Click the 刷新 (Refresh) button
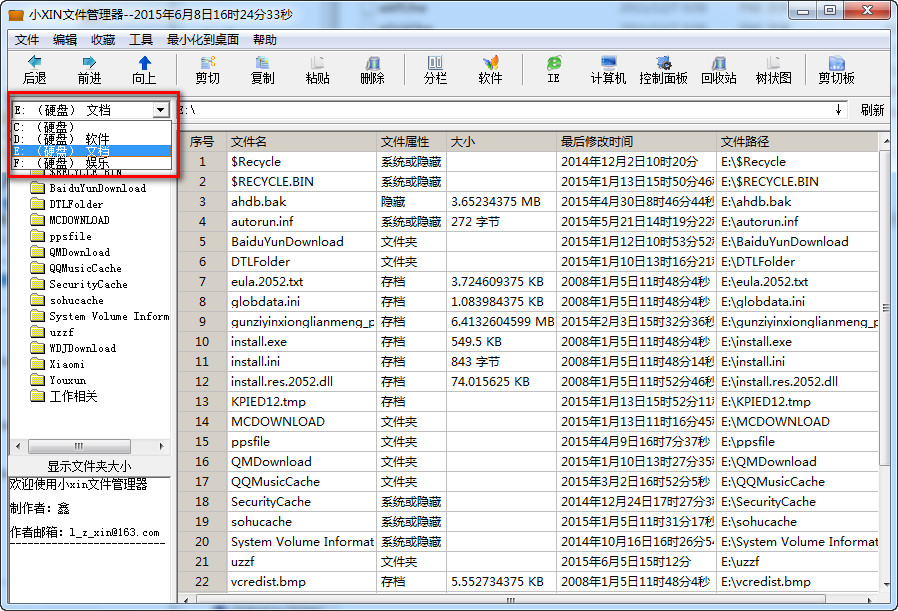898x611 pixels. [x=871, y=110]
